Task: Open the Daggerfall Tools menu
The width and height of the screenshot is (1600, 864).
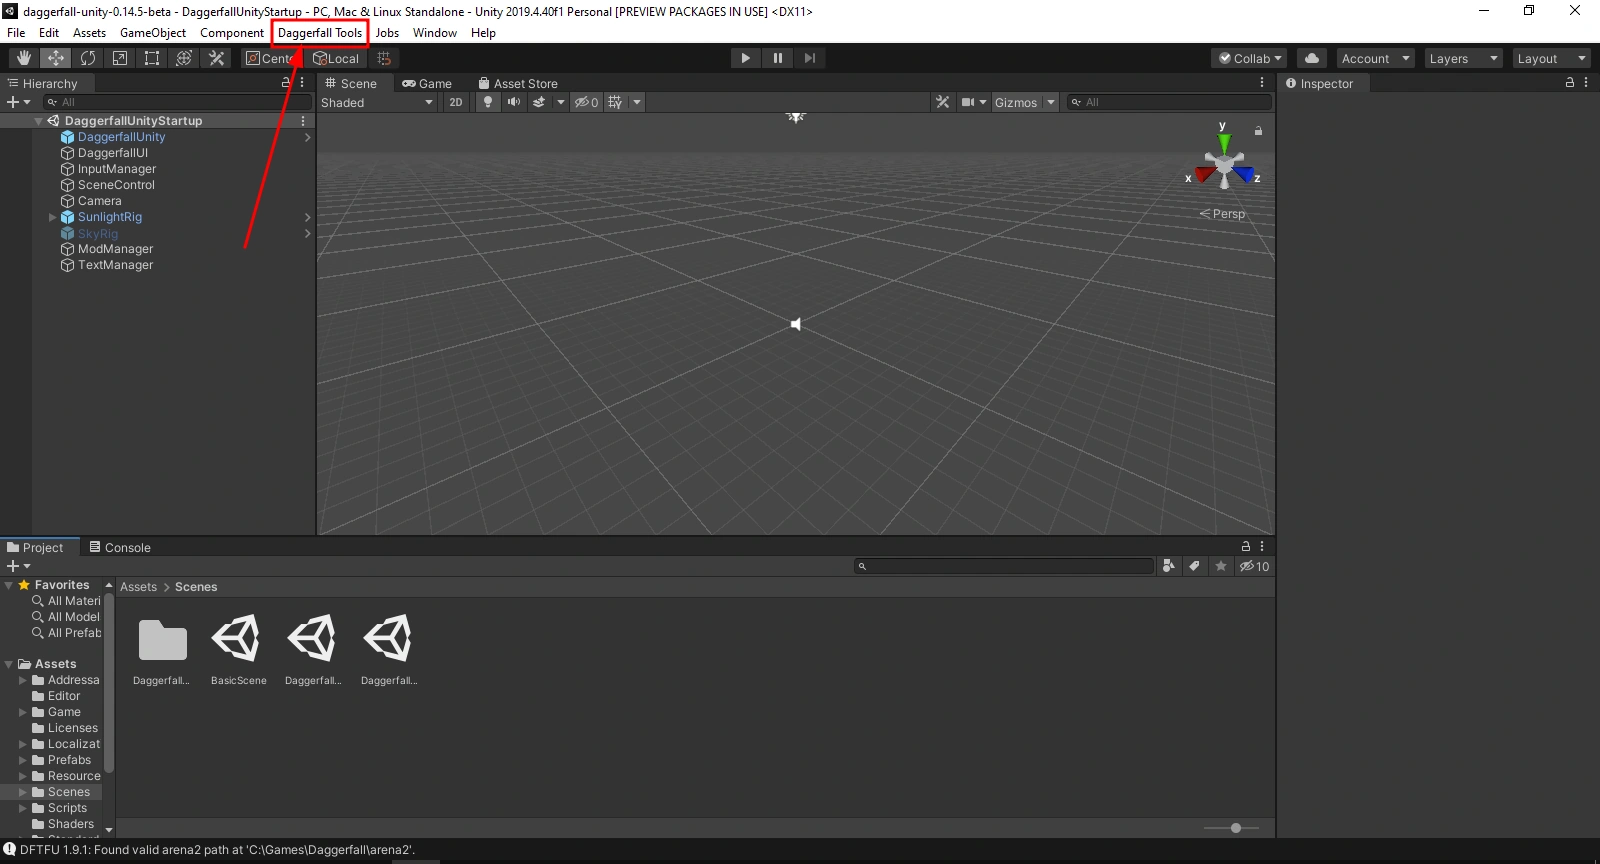Action: point(320,33)
